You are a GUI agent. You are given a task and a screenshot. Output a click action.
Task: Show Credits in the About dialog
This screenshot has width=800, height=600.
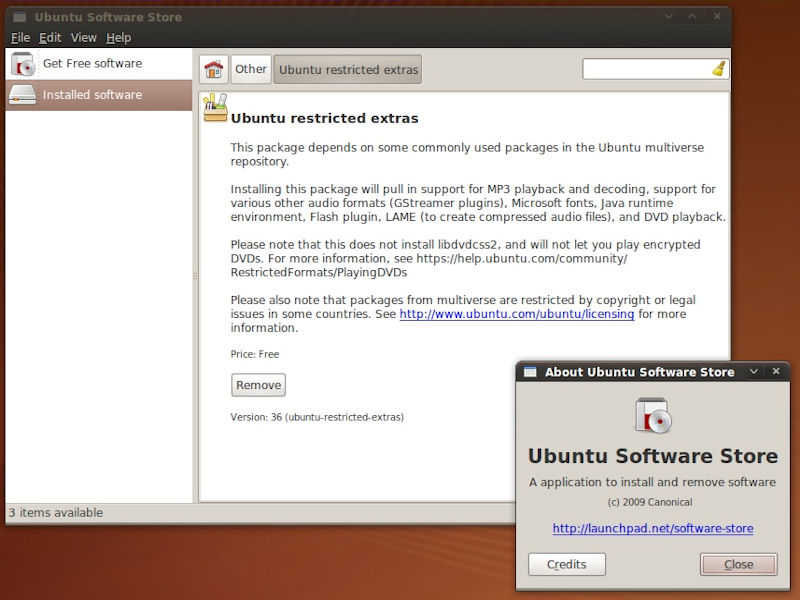[x=566, y=564]
